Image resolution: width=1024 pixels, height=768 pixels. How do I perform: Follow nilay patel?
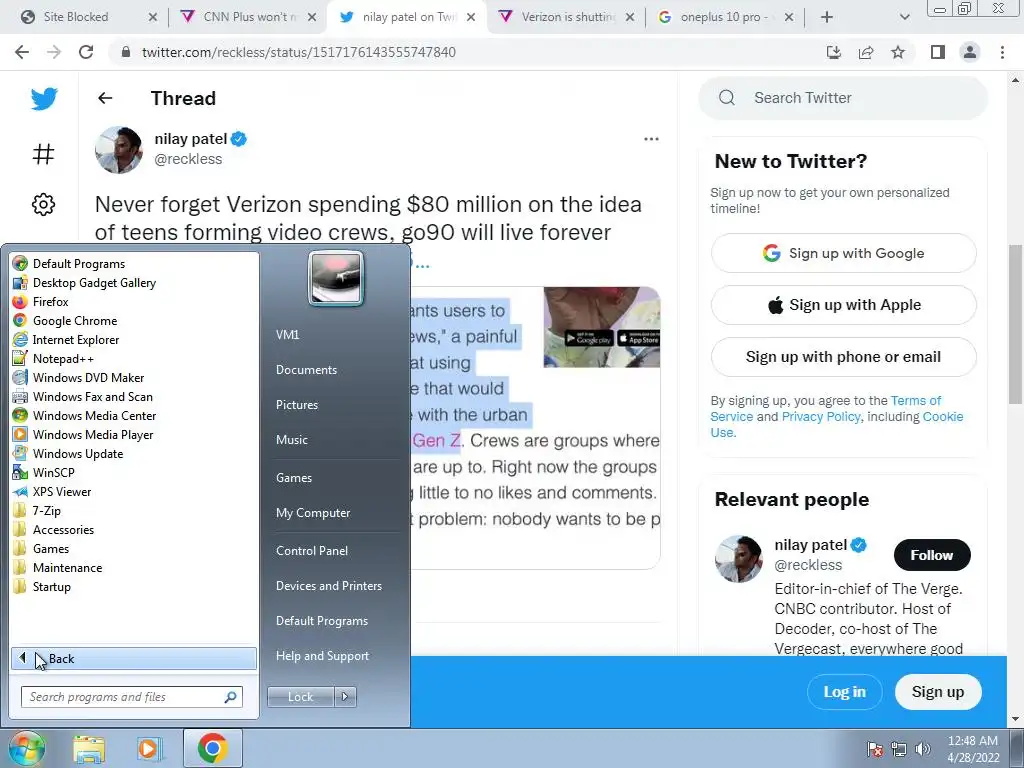932,555
